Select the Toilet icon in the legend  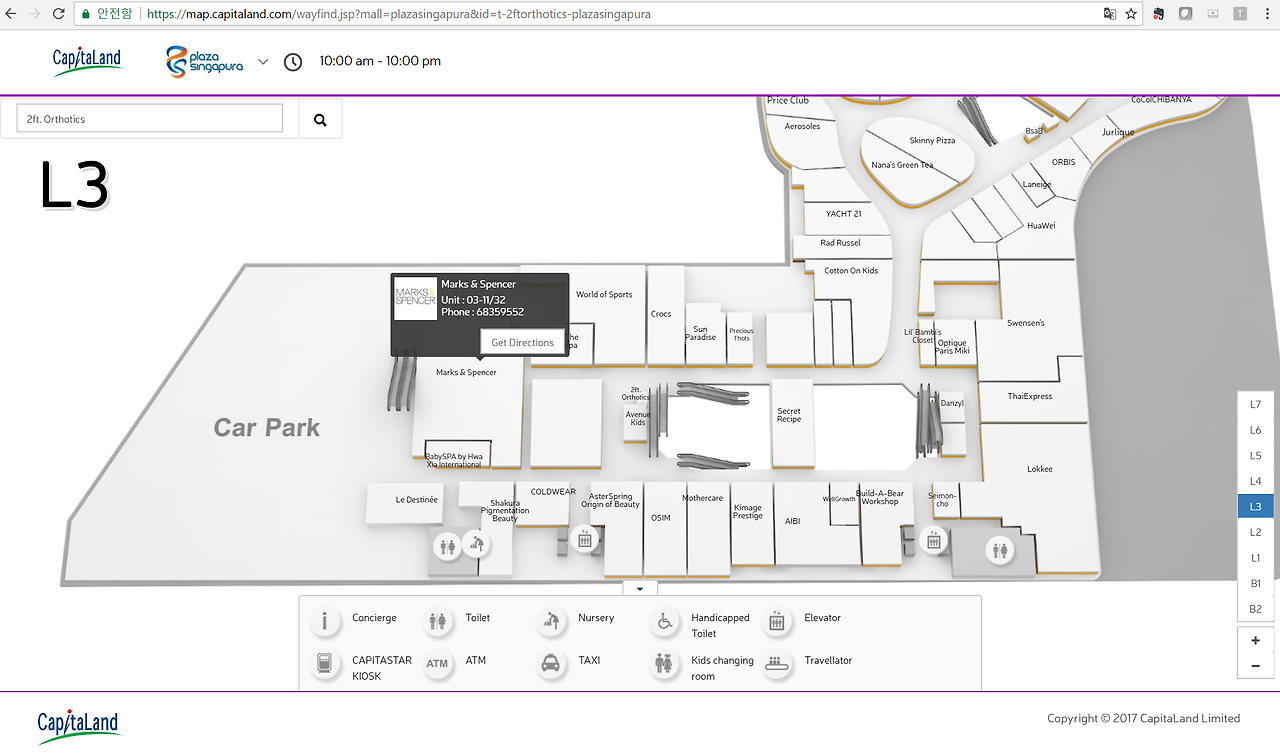438,621
